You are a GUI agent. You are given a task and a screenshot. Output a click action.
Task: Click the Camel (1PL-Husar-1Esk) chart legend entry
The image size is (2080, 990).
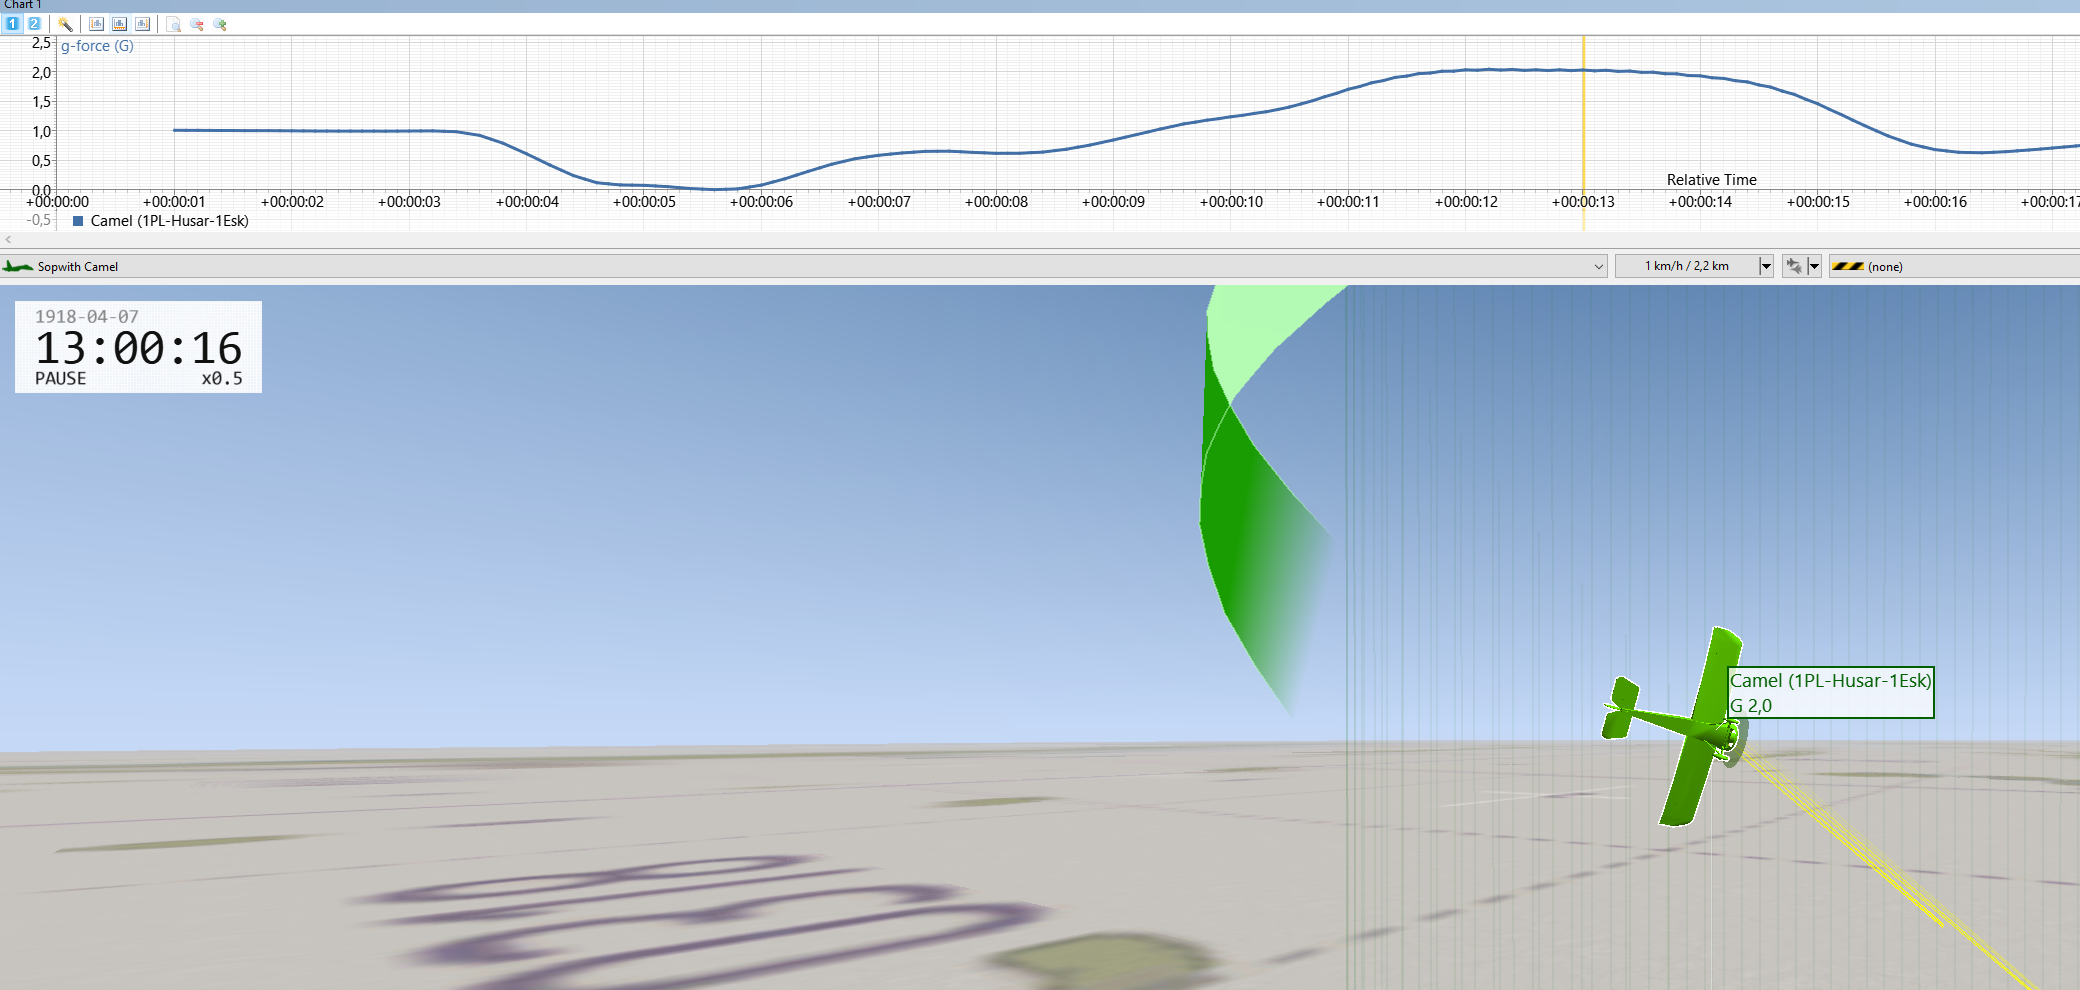point(169,221)
